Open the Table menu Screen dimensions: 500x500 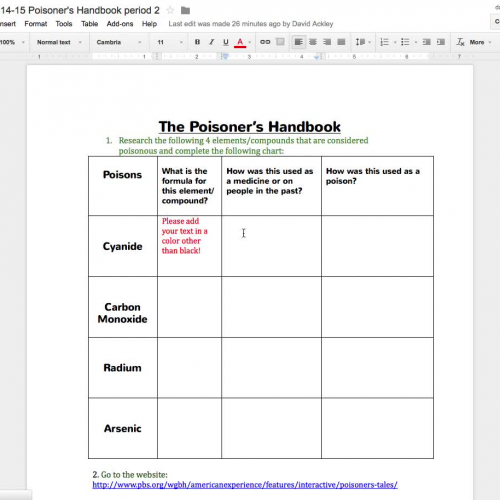coord(89,24)
